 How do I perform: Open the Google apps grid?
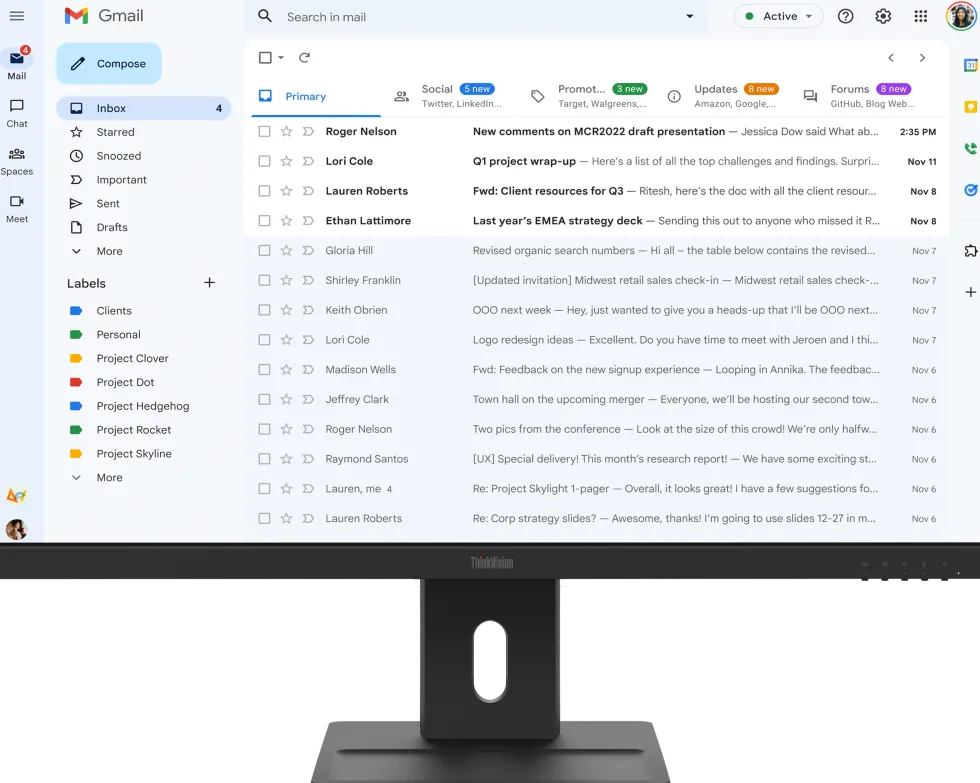tap(921, 16)
